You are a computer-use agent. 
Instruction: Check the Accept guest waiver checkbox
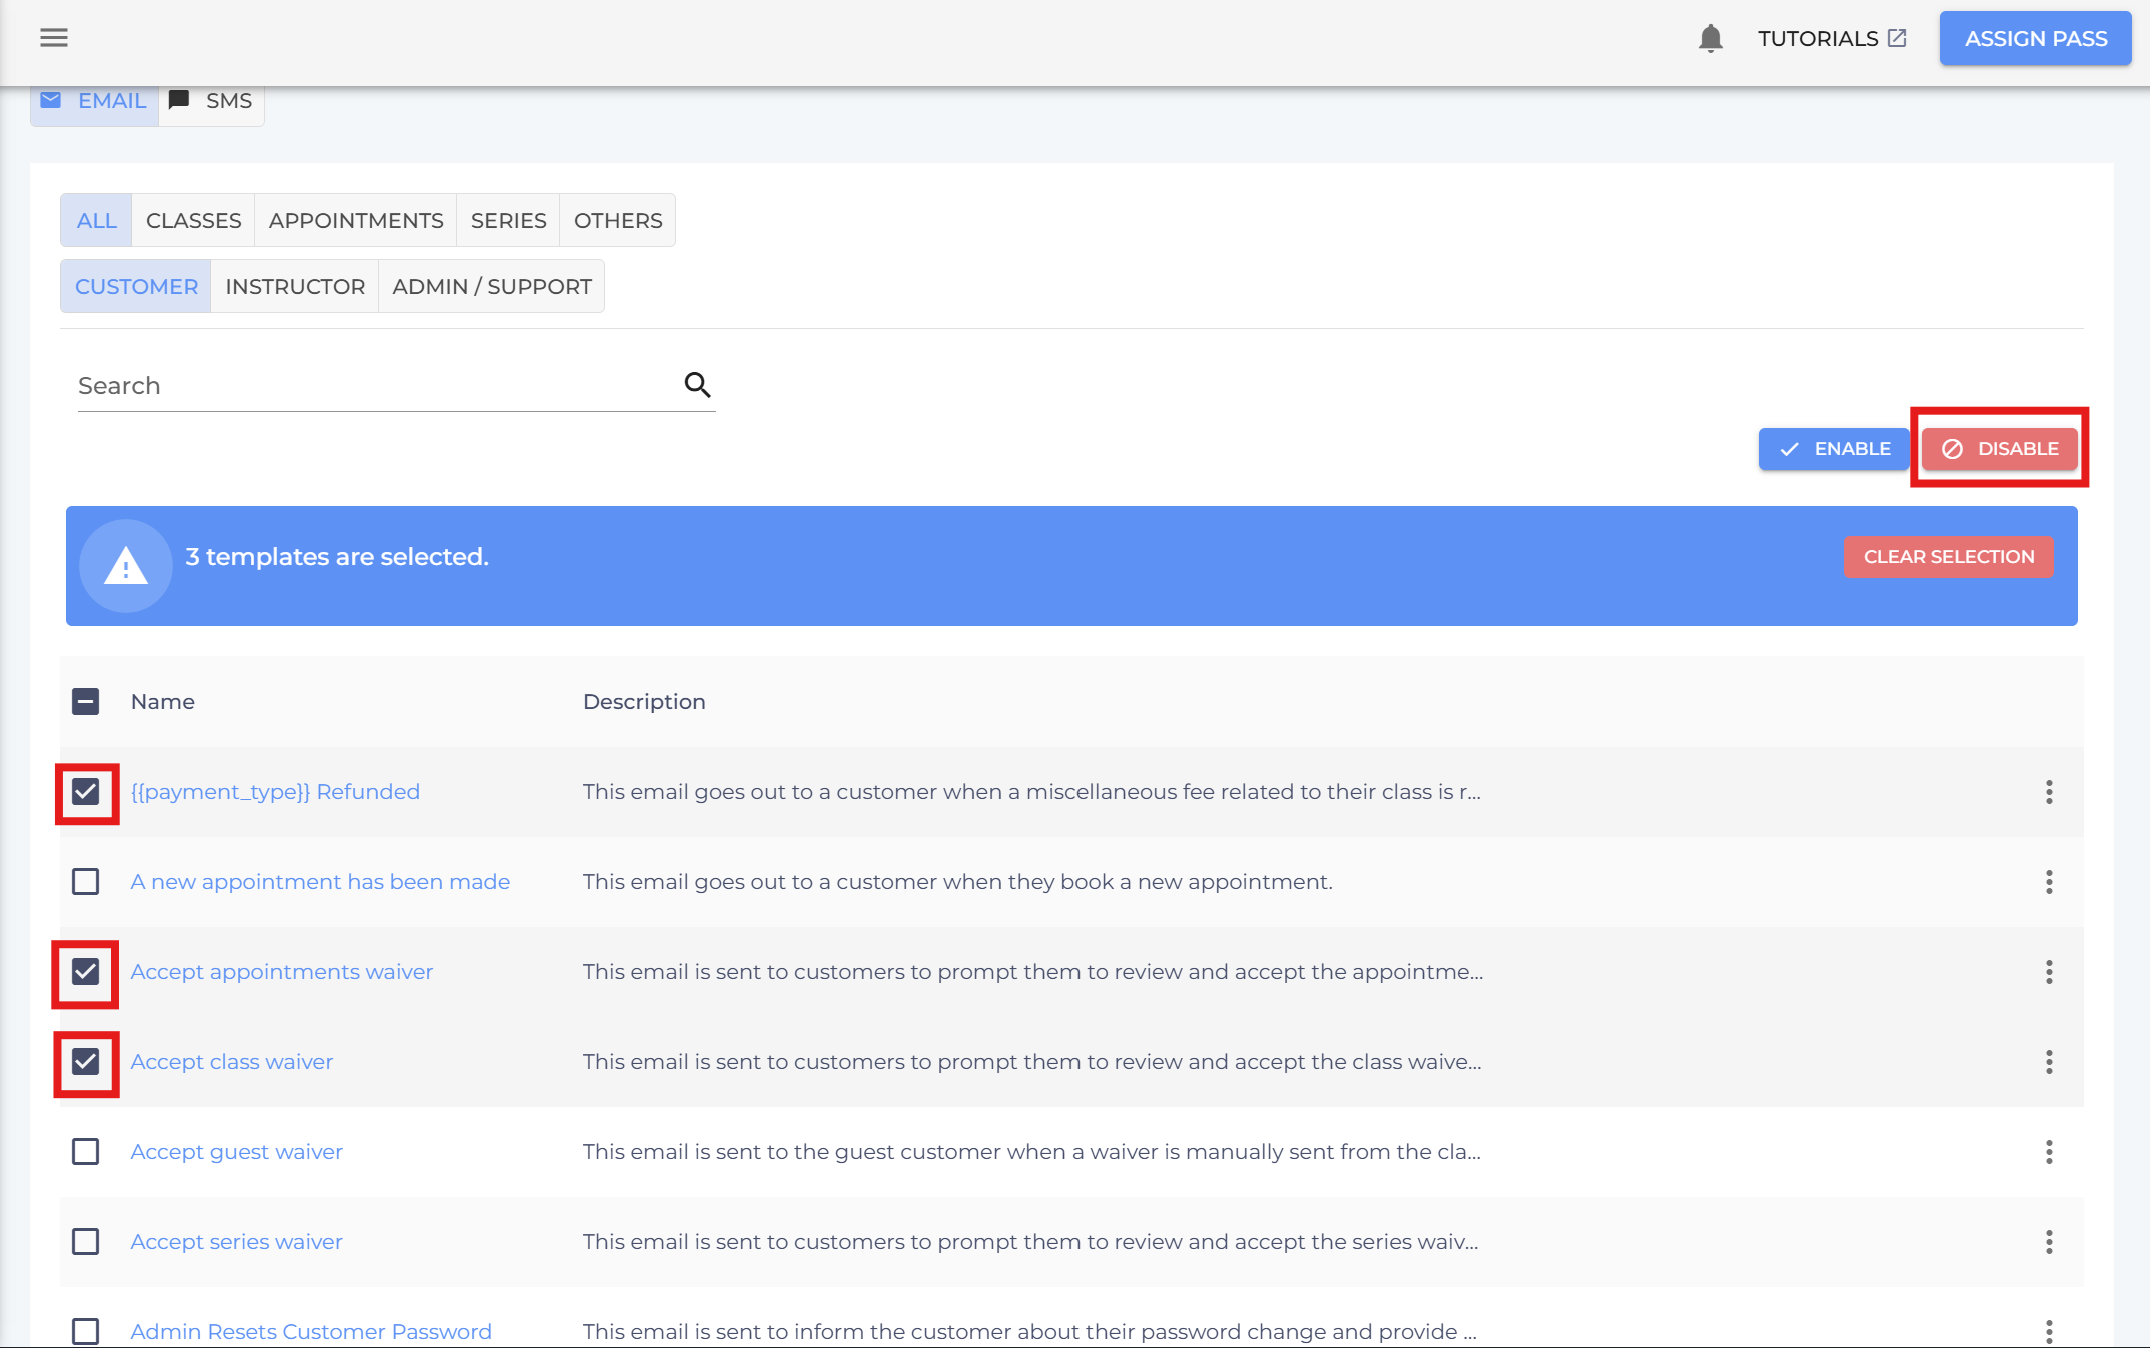(x=86, y=1152)
